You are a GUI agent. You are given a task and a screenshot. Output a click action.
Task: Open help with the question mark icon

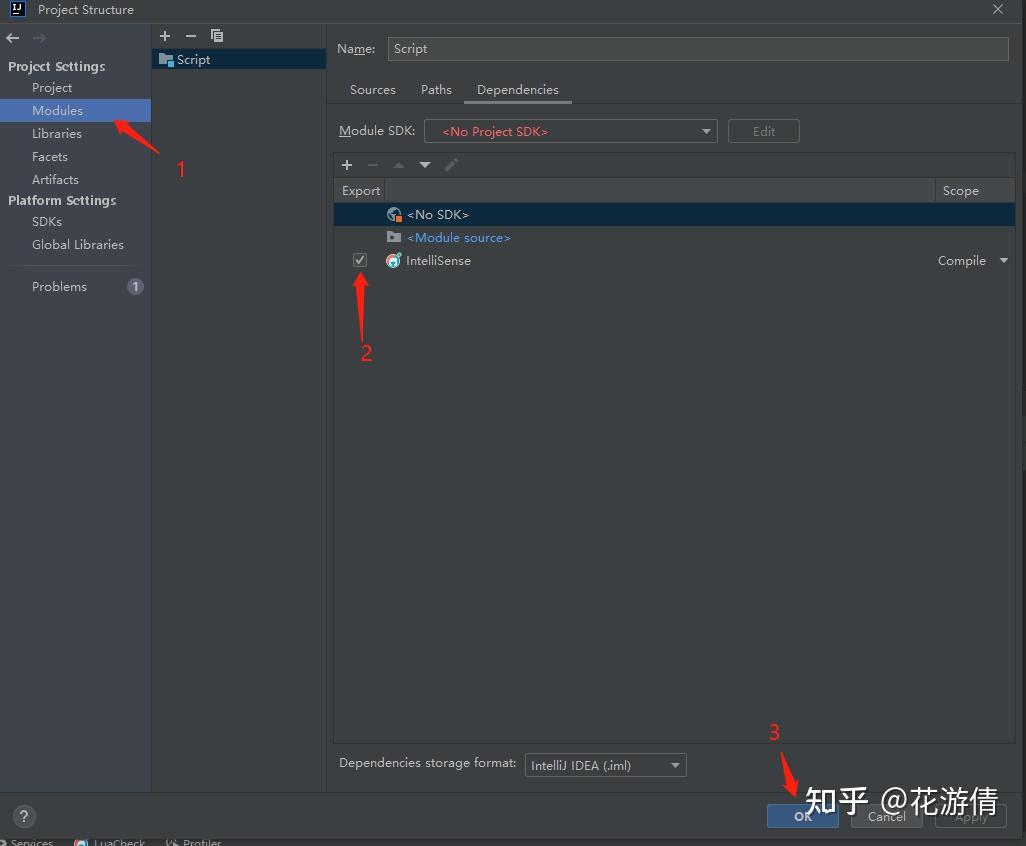pos(23,816)
